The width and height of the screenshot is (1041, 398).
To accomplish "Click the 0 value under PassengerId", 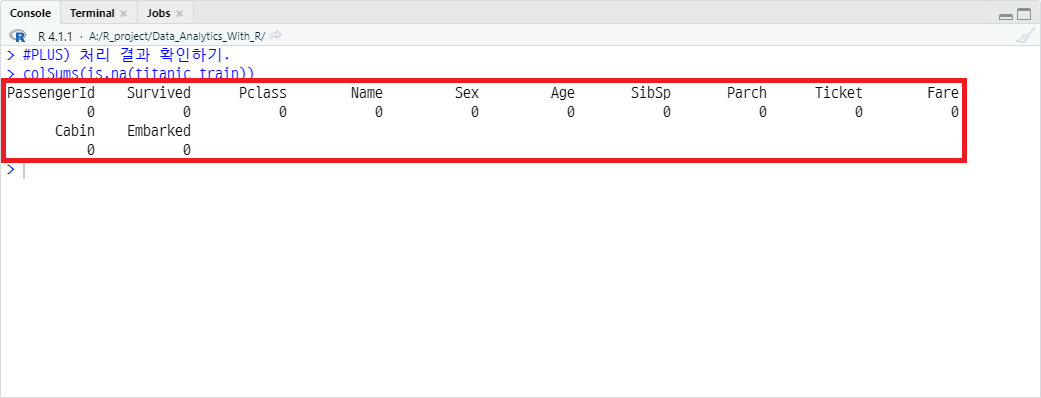I will (x=91, y=112).
